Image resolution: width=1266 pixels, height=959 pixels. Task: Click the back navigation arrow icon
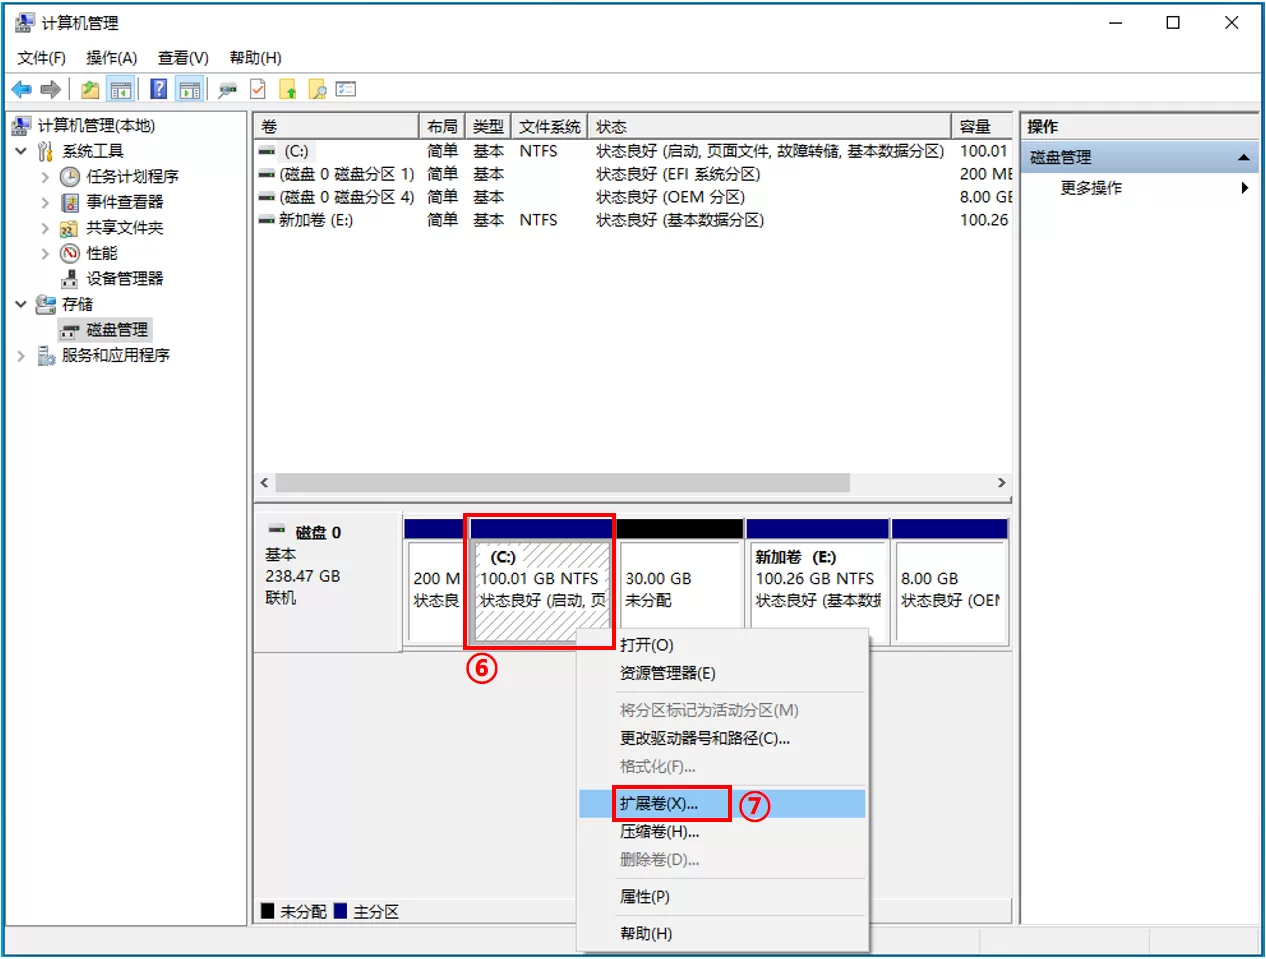coord(22,89)
